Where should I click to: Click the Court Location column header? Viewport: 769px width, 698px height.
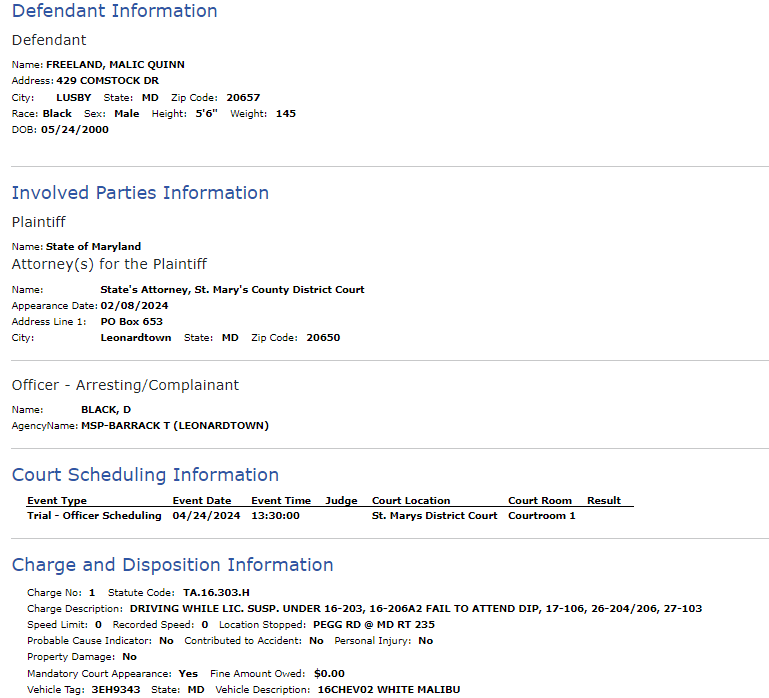(x=411, y=501)
